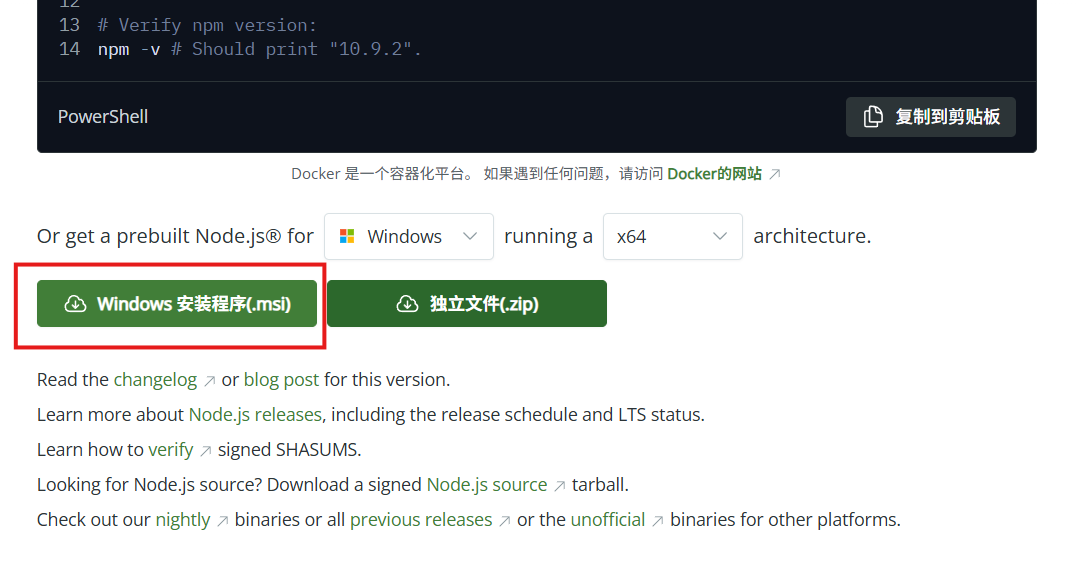This screenshot has height=569, width=1076.
Task: Visit the previous releases link
Action: [421, 520]
